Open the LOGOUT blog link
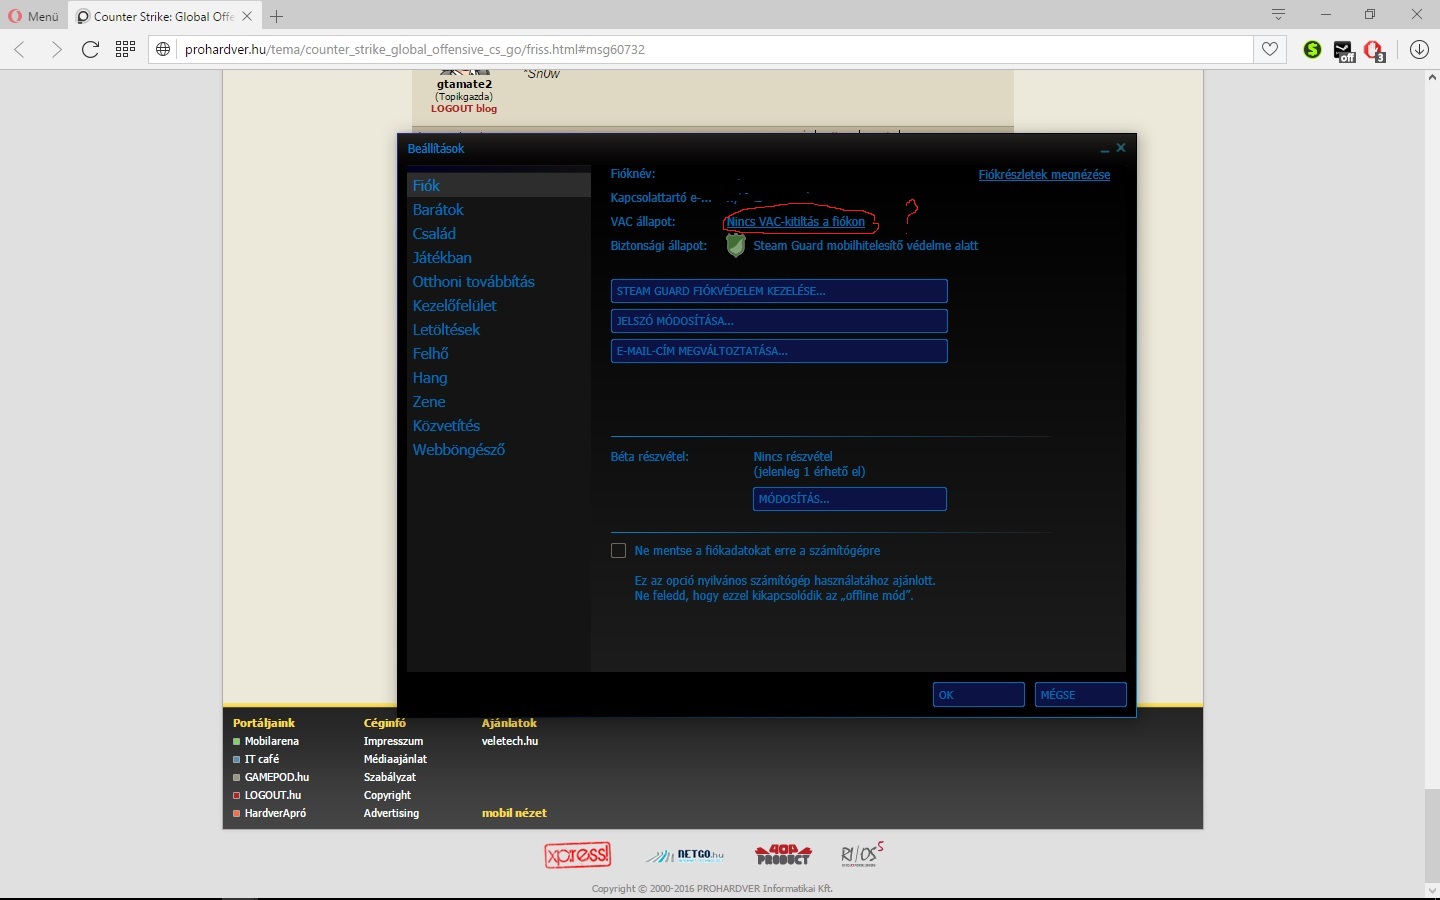 (464, 108)
